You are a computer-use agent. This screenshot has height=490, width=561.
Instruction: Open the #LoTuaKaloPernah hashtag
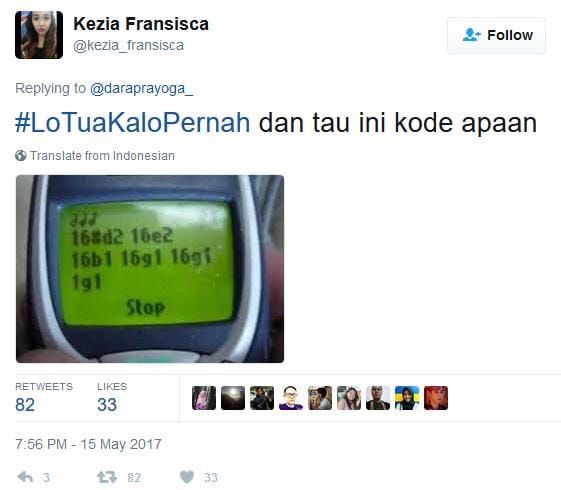click(x=132, y=123)
